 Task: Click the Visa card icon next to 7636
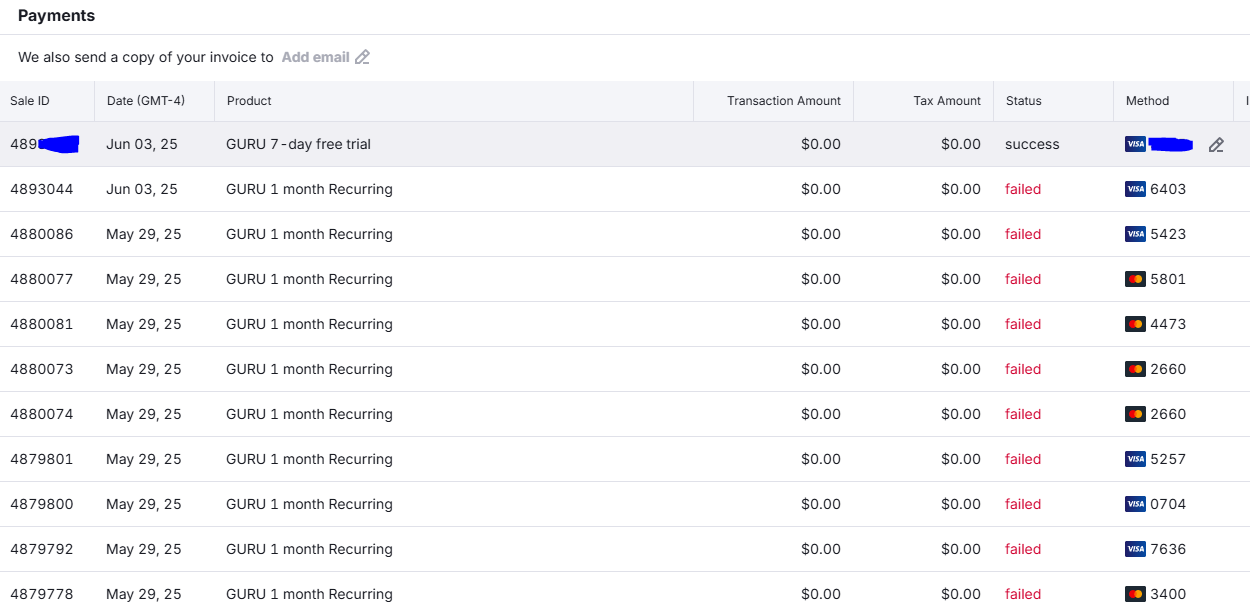click(1135, 549)
